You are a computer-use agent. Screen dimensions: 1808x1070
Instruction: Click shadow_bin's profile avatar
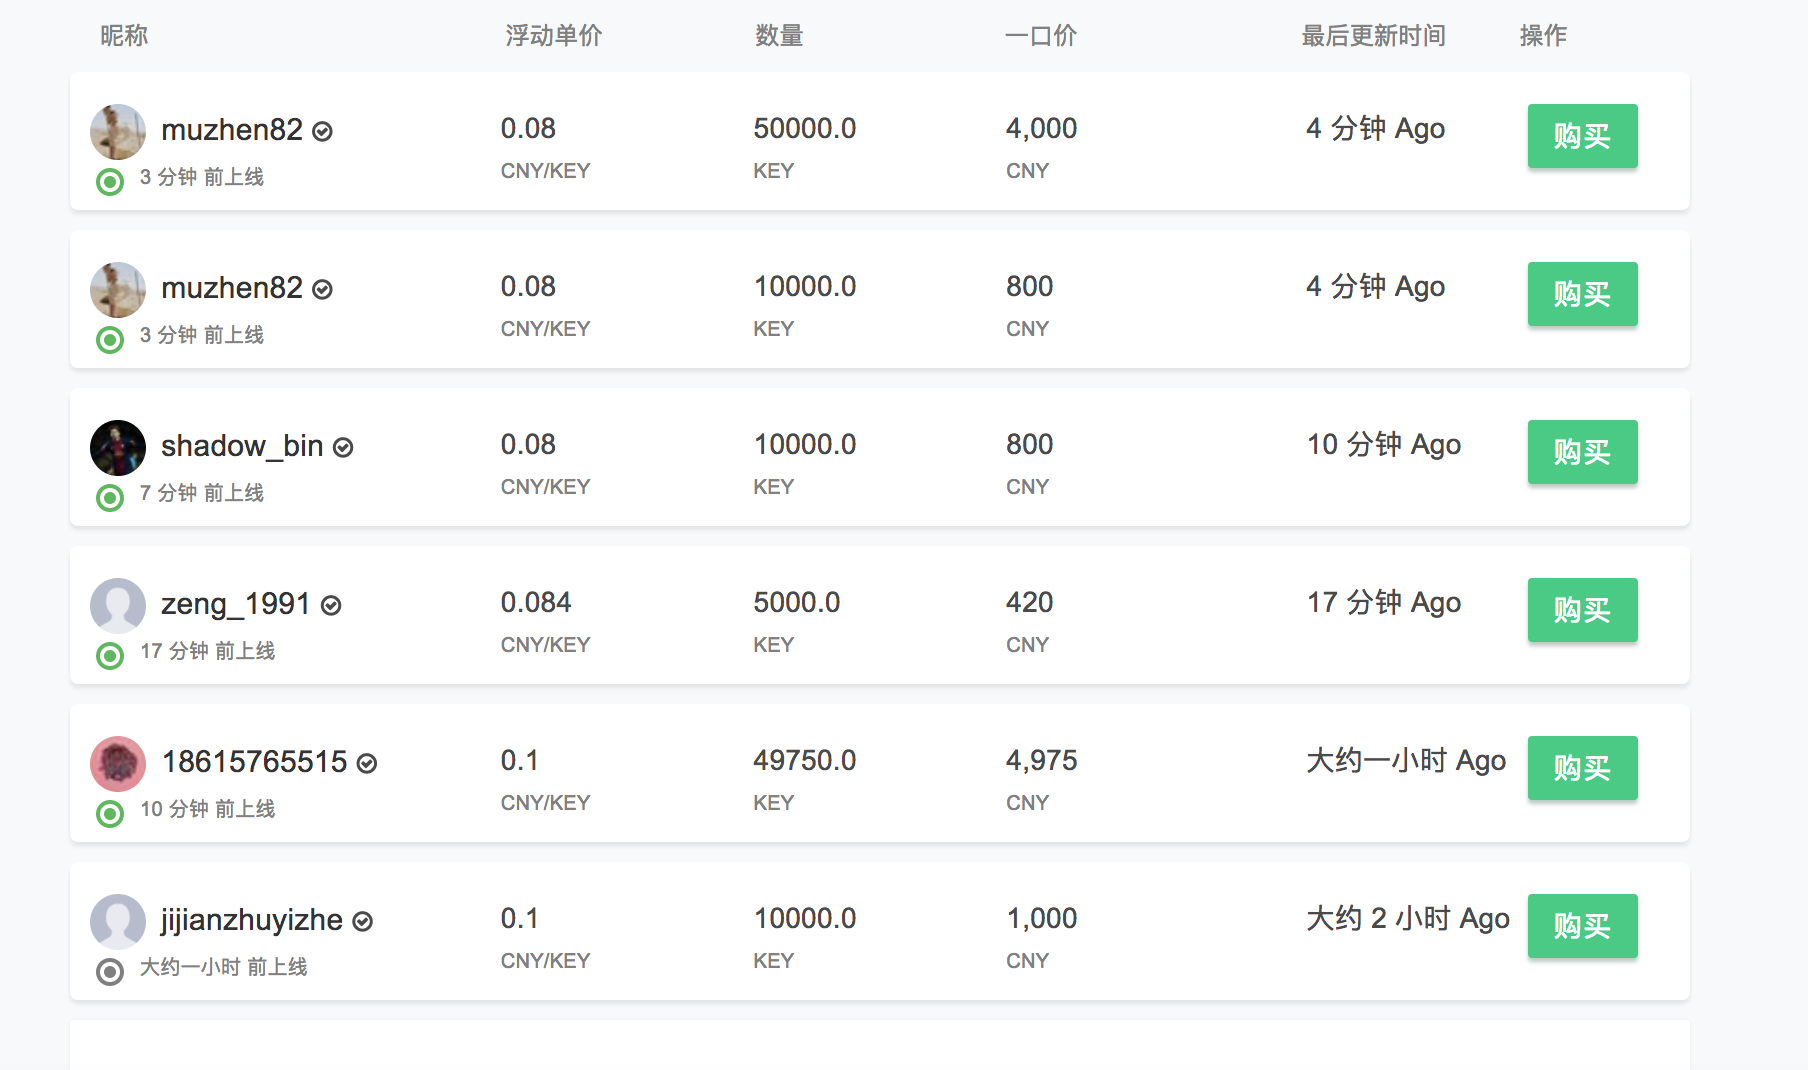pos(118,448)
